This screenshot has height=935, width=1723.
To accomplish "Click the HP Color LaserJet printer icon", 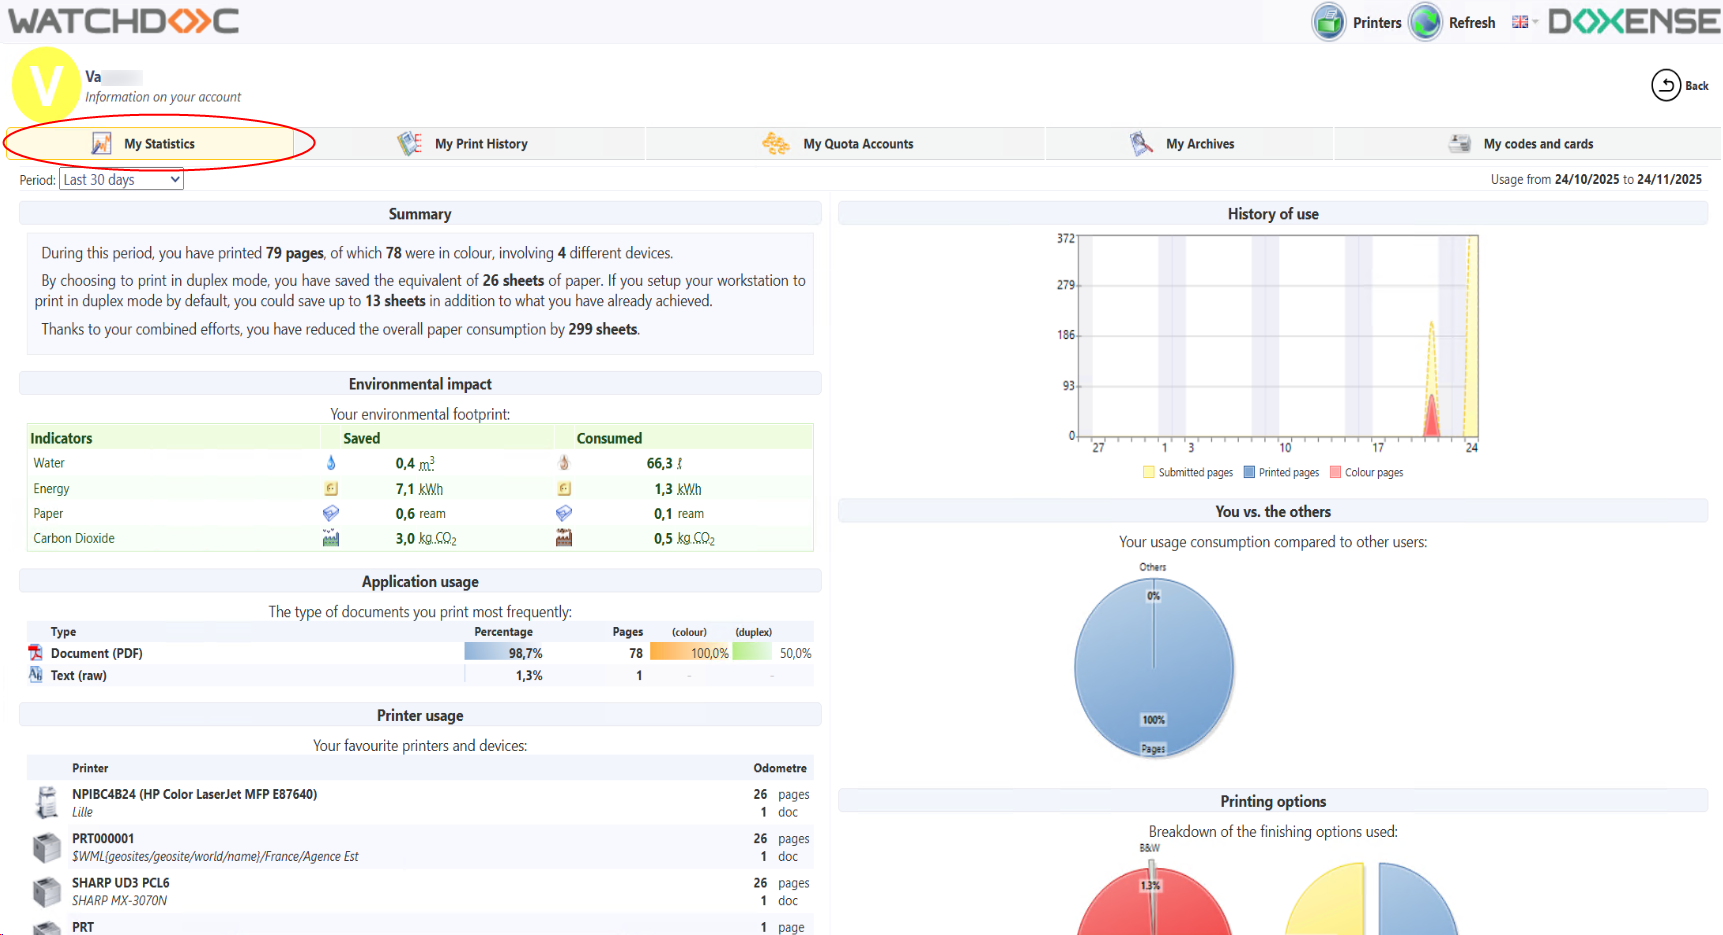I will 47,802.
